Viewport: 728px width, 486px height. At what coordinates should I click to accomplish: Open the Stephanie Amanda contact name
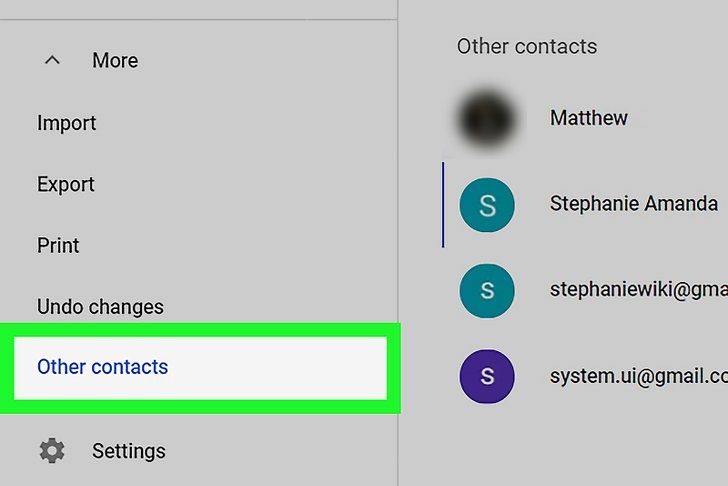point(634,204)
